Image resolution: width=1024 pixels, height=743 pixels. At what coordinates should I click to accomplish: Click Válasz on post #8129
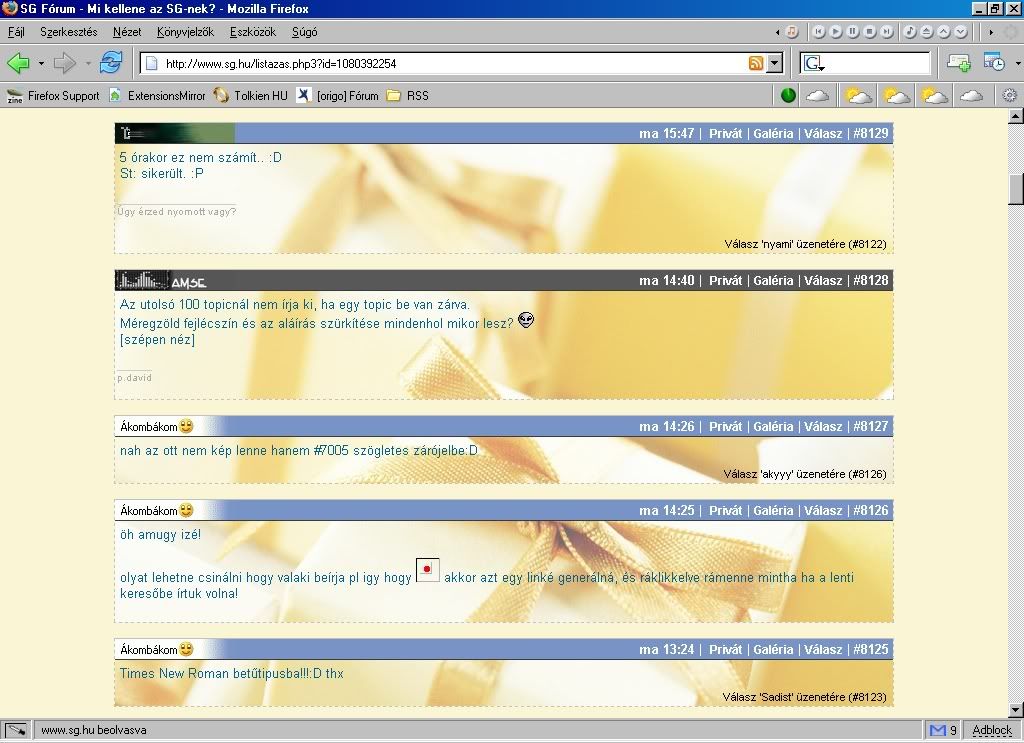[823, 133]
